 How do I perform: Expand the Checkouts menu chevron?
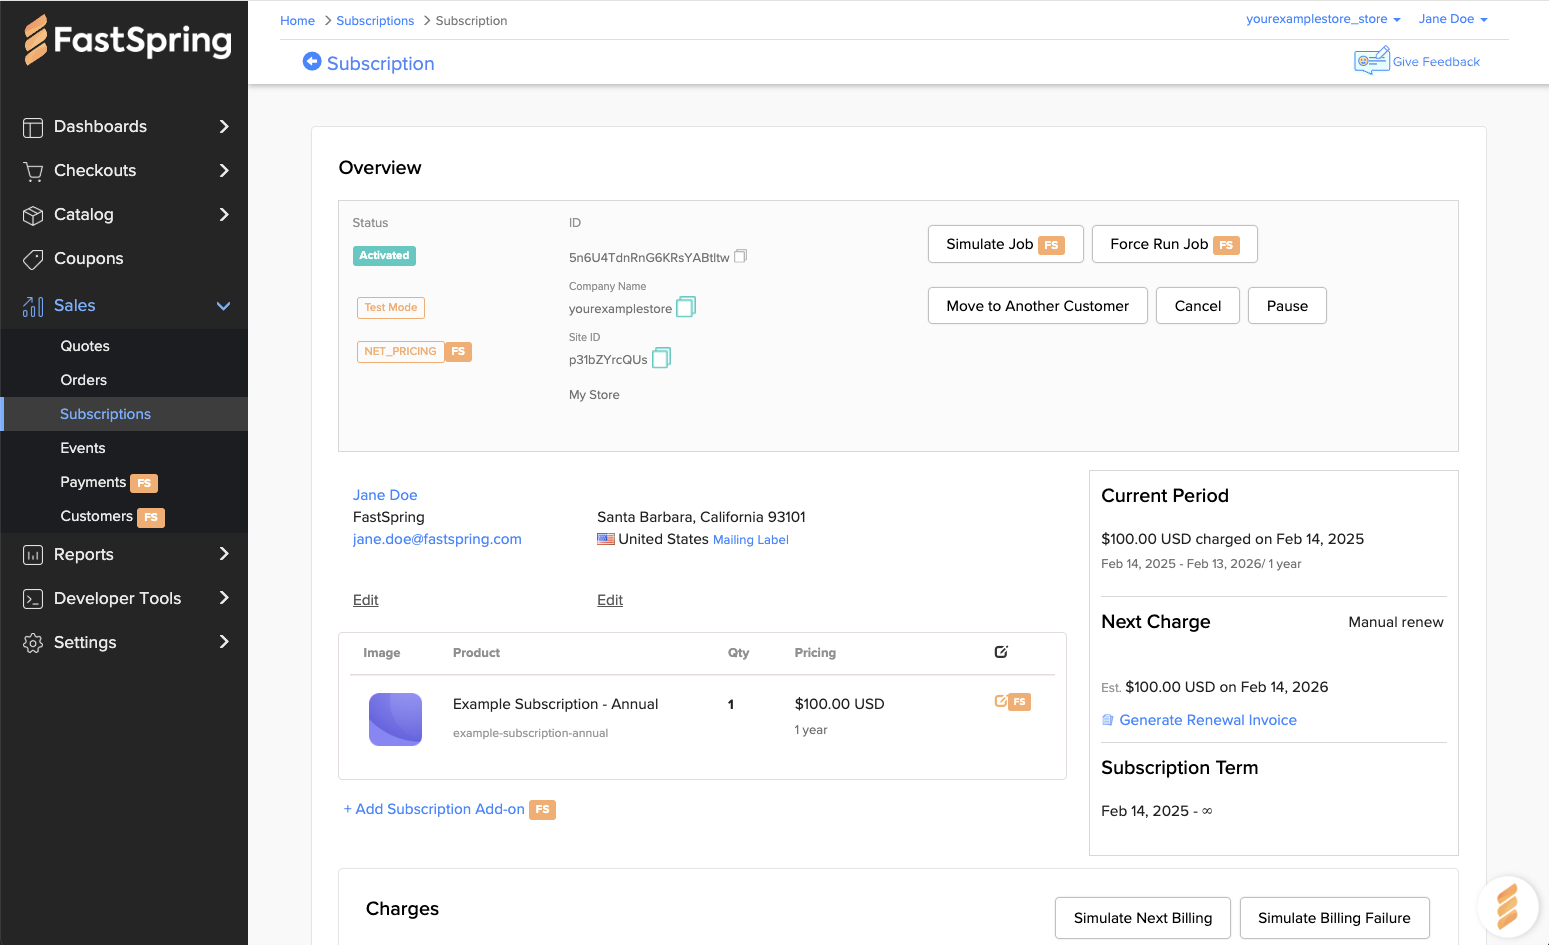[x=224, y=170]
